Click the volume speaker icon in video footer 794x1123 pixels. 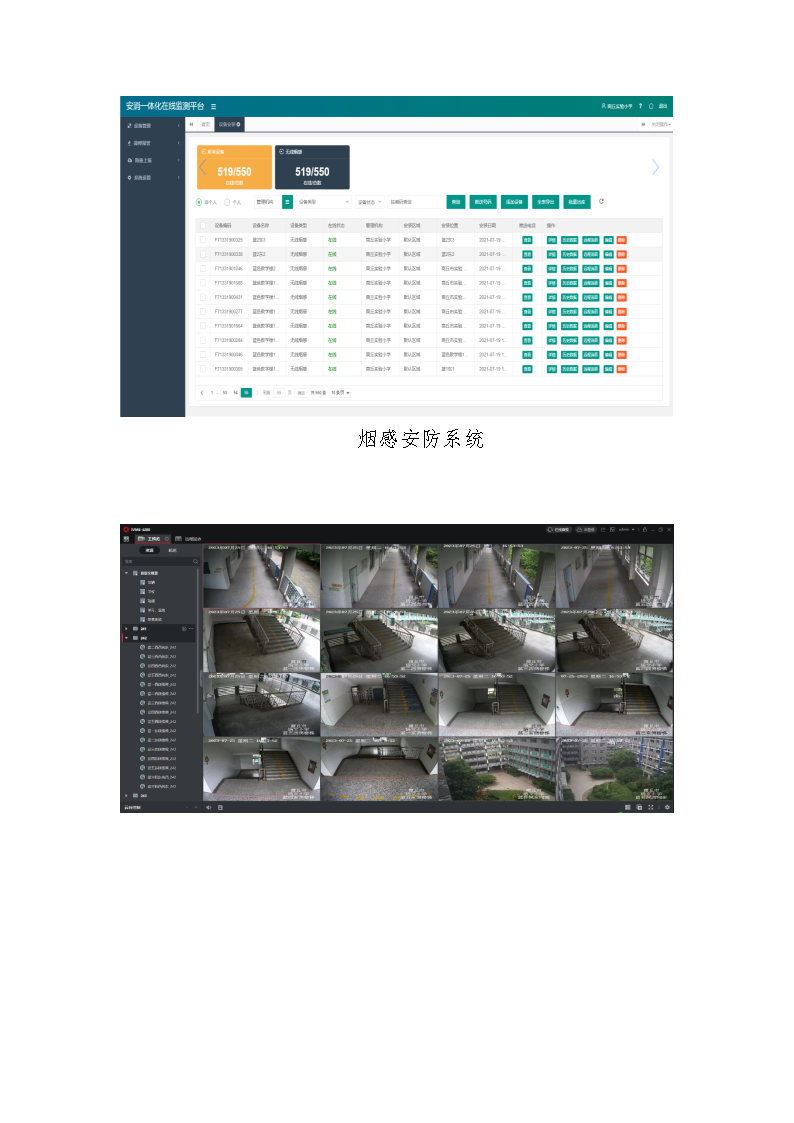pos(208,806)
